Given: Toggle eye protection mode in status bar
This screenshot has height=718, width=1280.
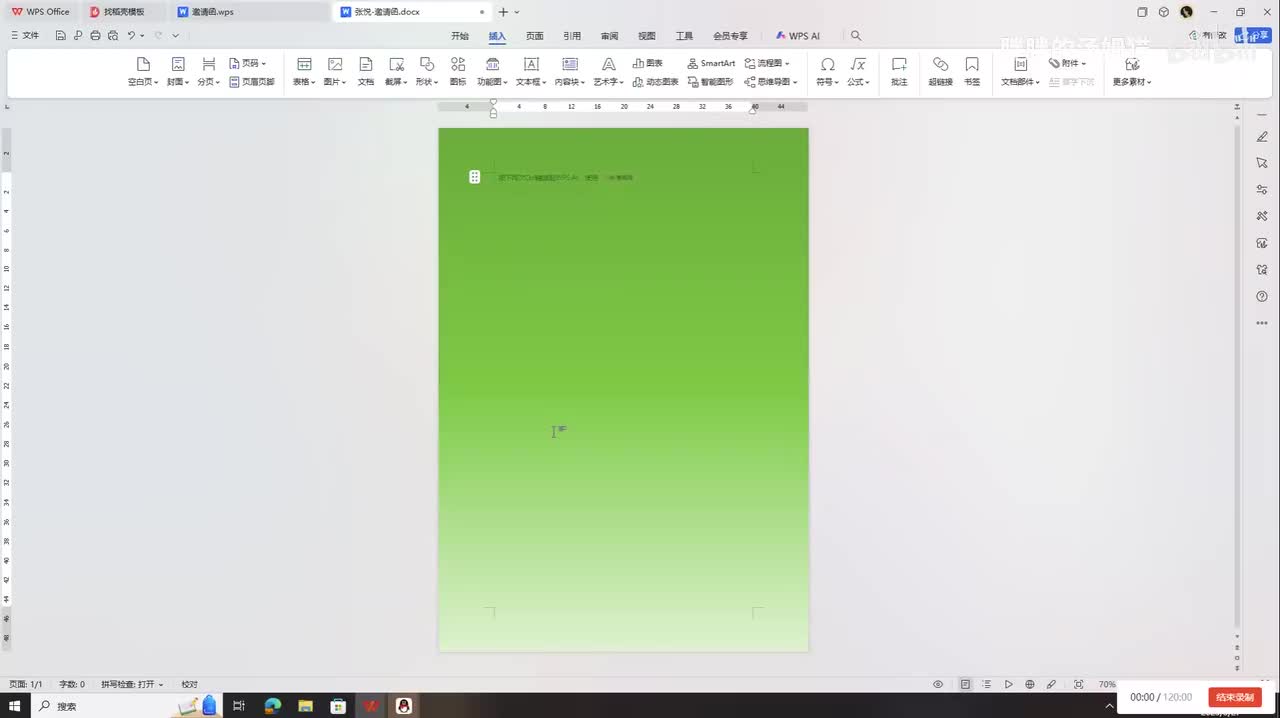Looking at the screenshot, I should (938, 684).
